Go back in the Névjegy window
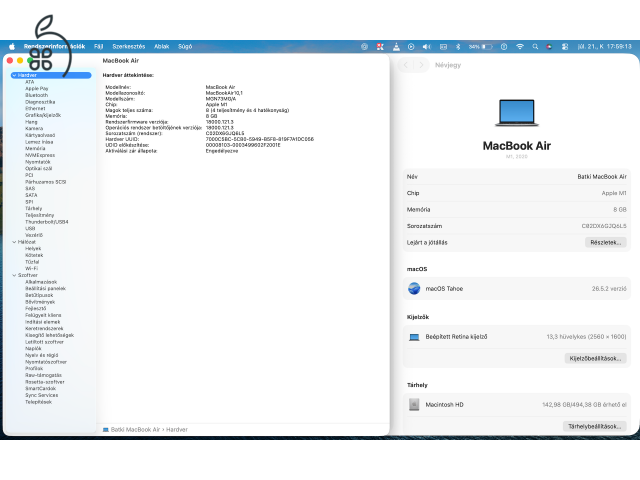The height and width of the screenshot is (480, 640). tap(406, 65)
